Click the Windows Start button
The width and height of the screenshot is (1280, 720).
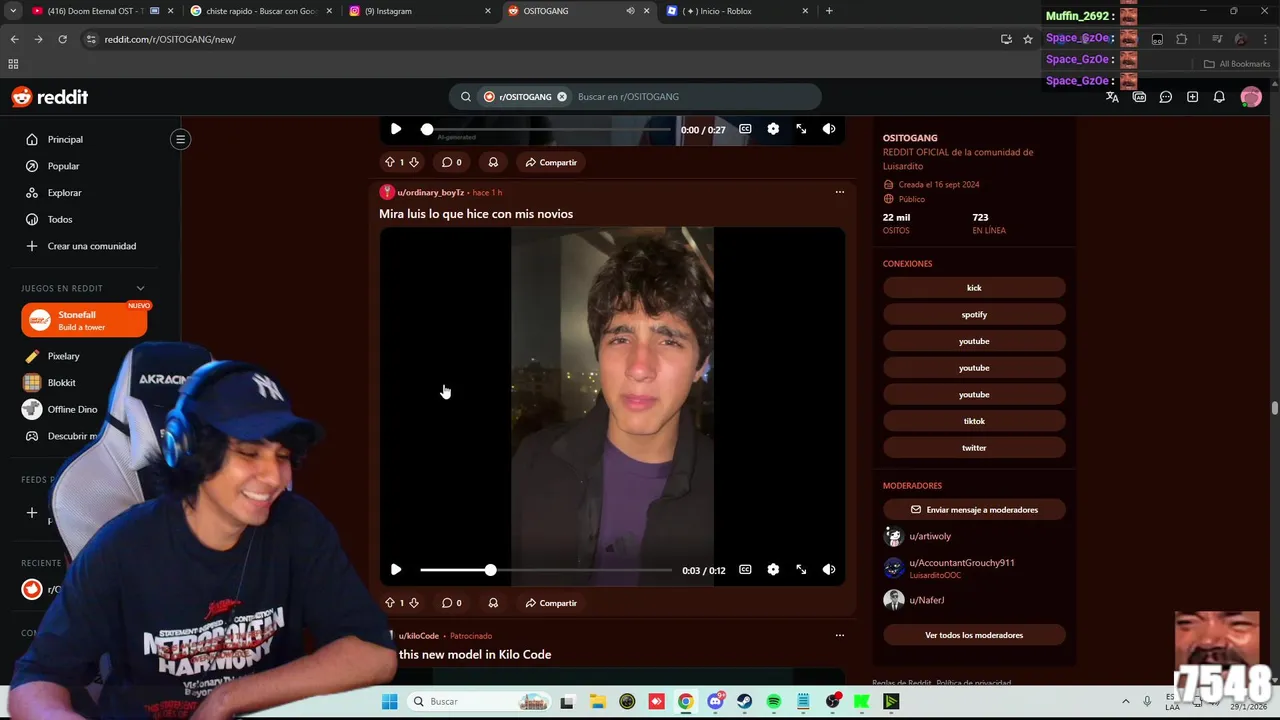click(x=389, y=702)
